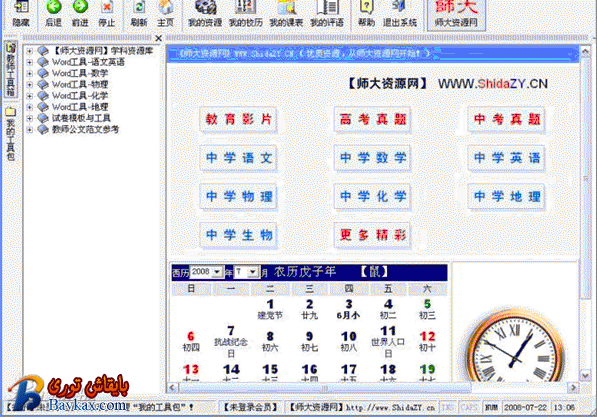Click the horizontal scrollbar left arrow

click(x=172, y=388)
